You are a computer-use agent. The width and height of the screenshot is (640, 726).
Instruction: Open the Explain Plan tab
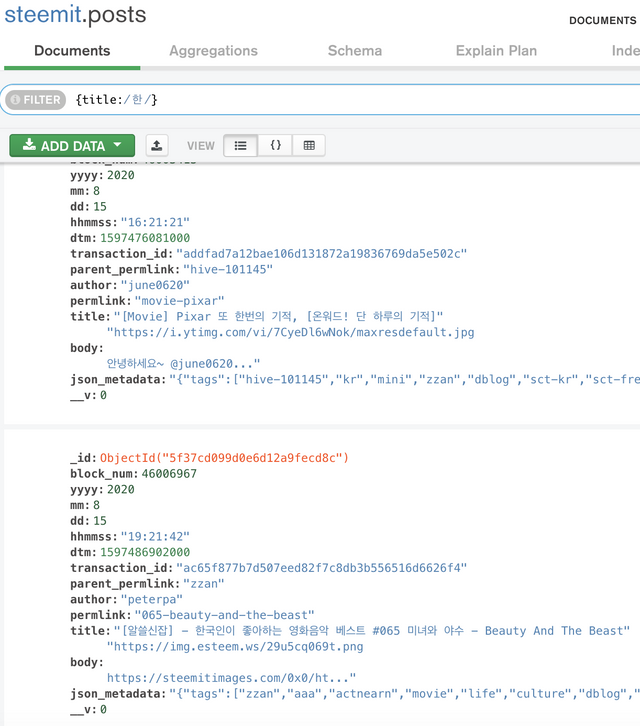click(497, 51)
